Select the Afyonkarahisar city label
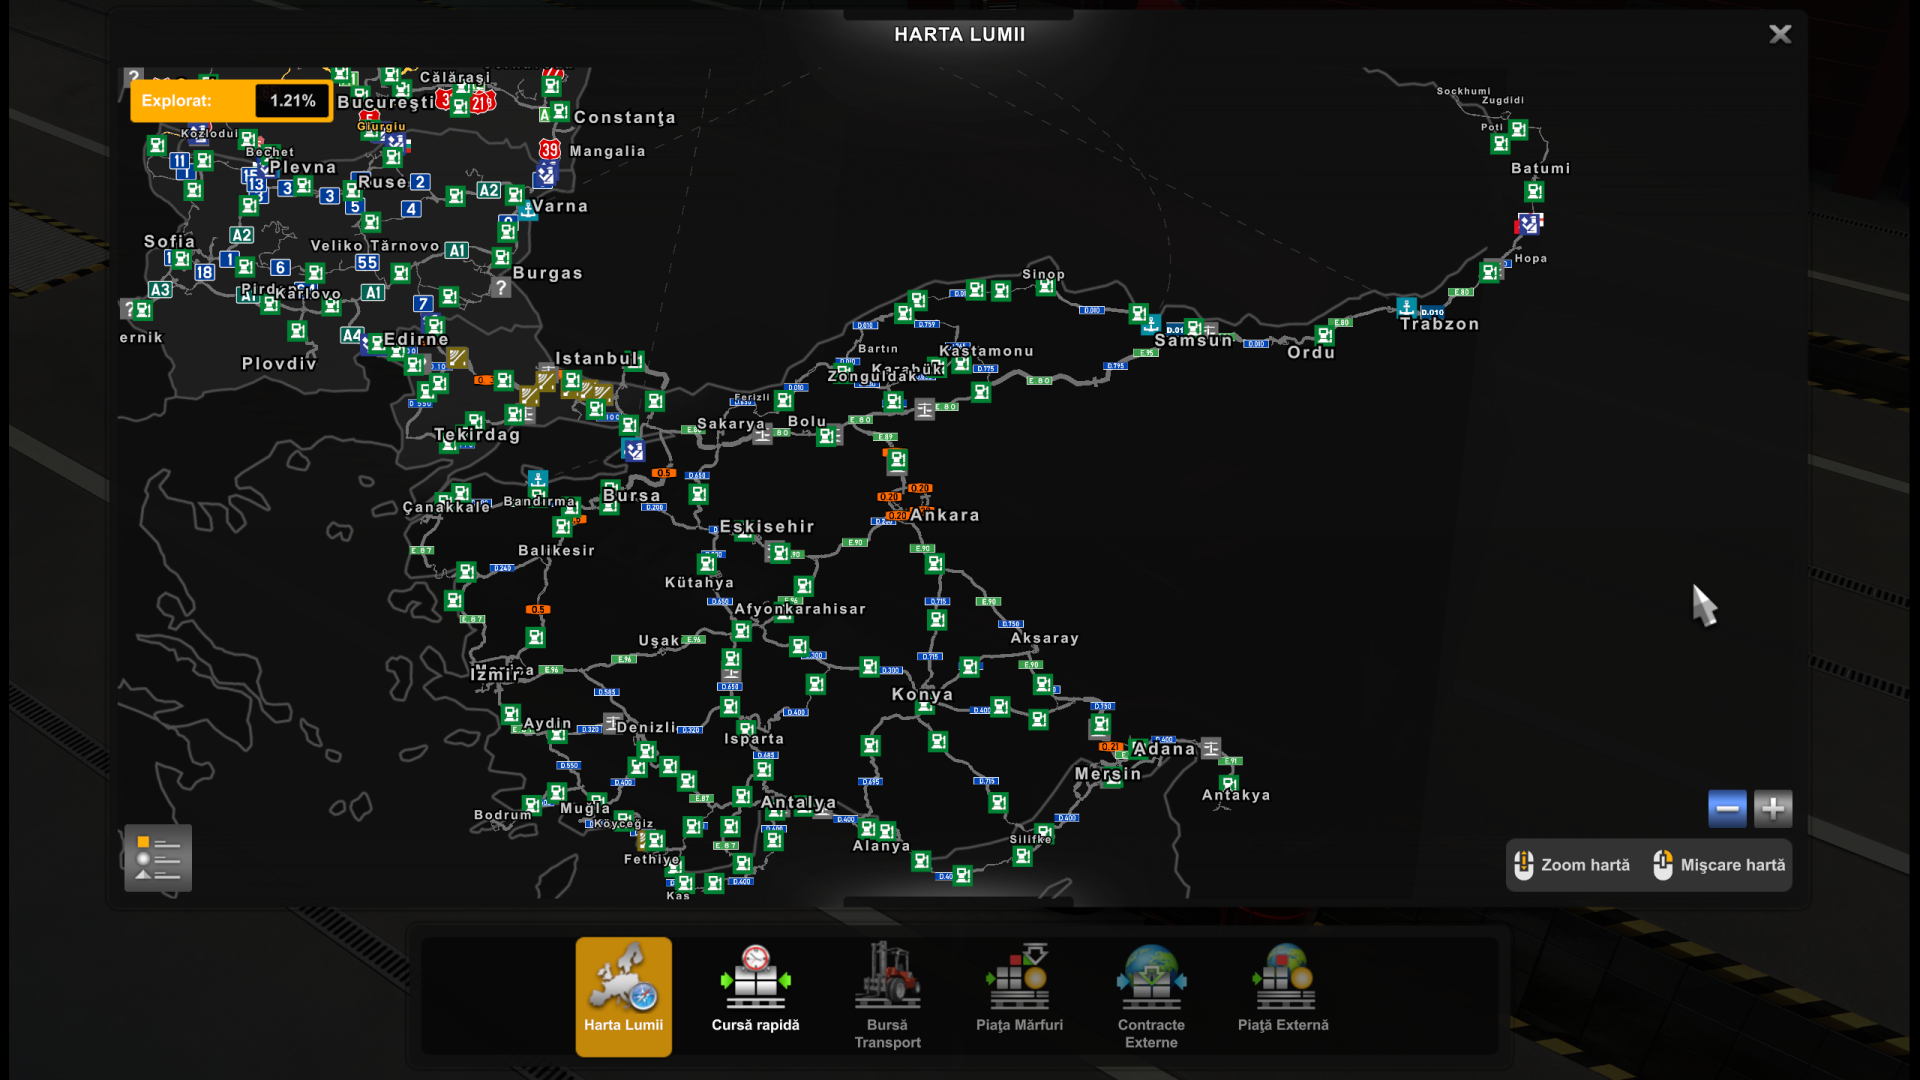 [x=800, y=609]
